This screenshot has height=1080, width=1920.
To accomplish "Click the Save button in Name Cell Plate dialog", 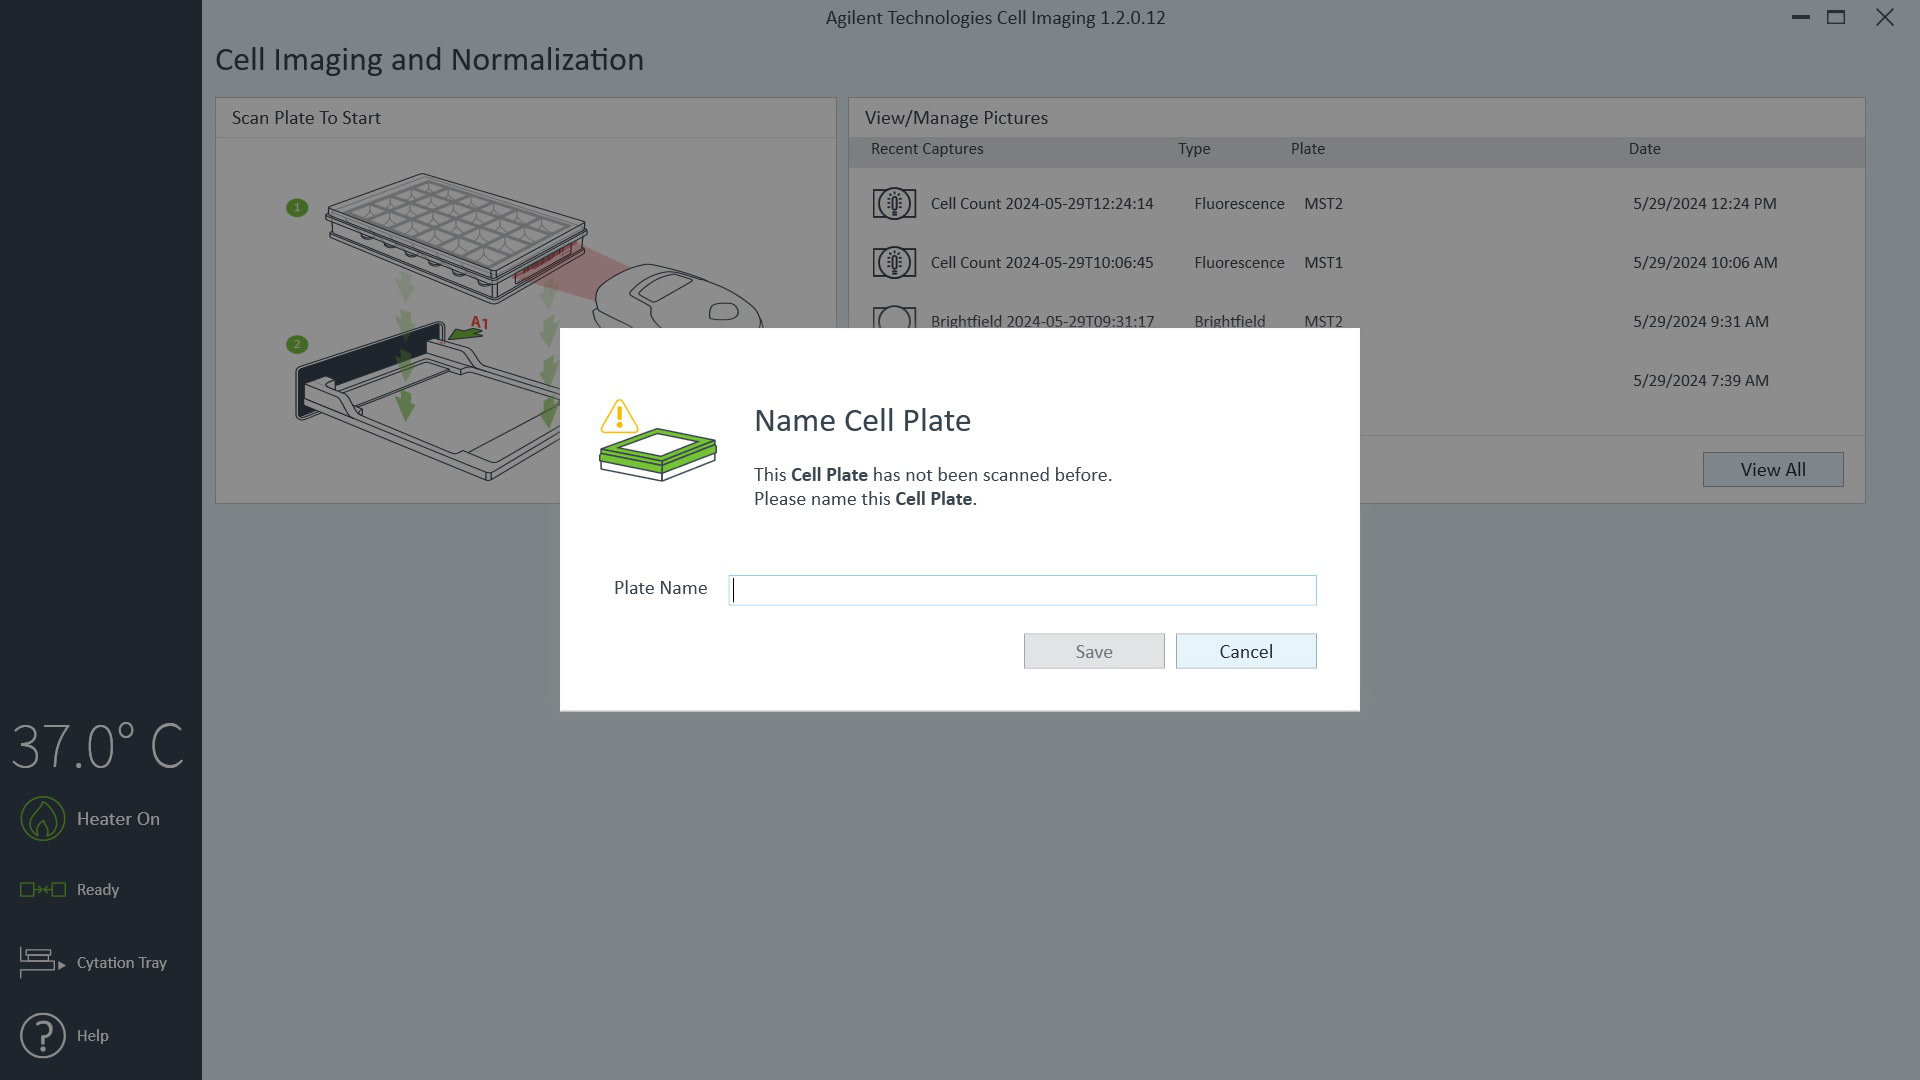I will click(1094, 651).
